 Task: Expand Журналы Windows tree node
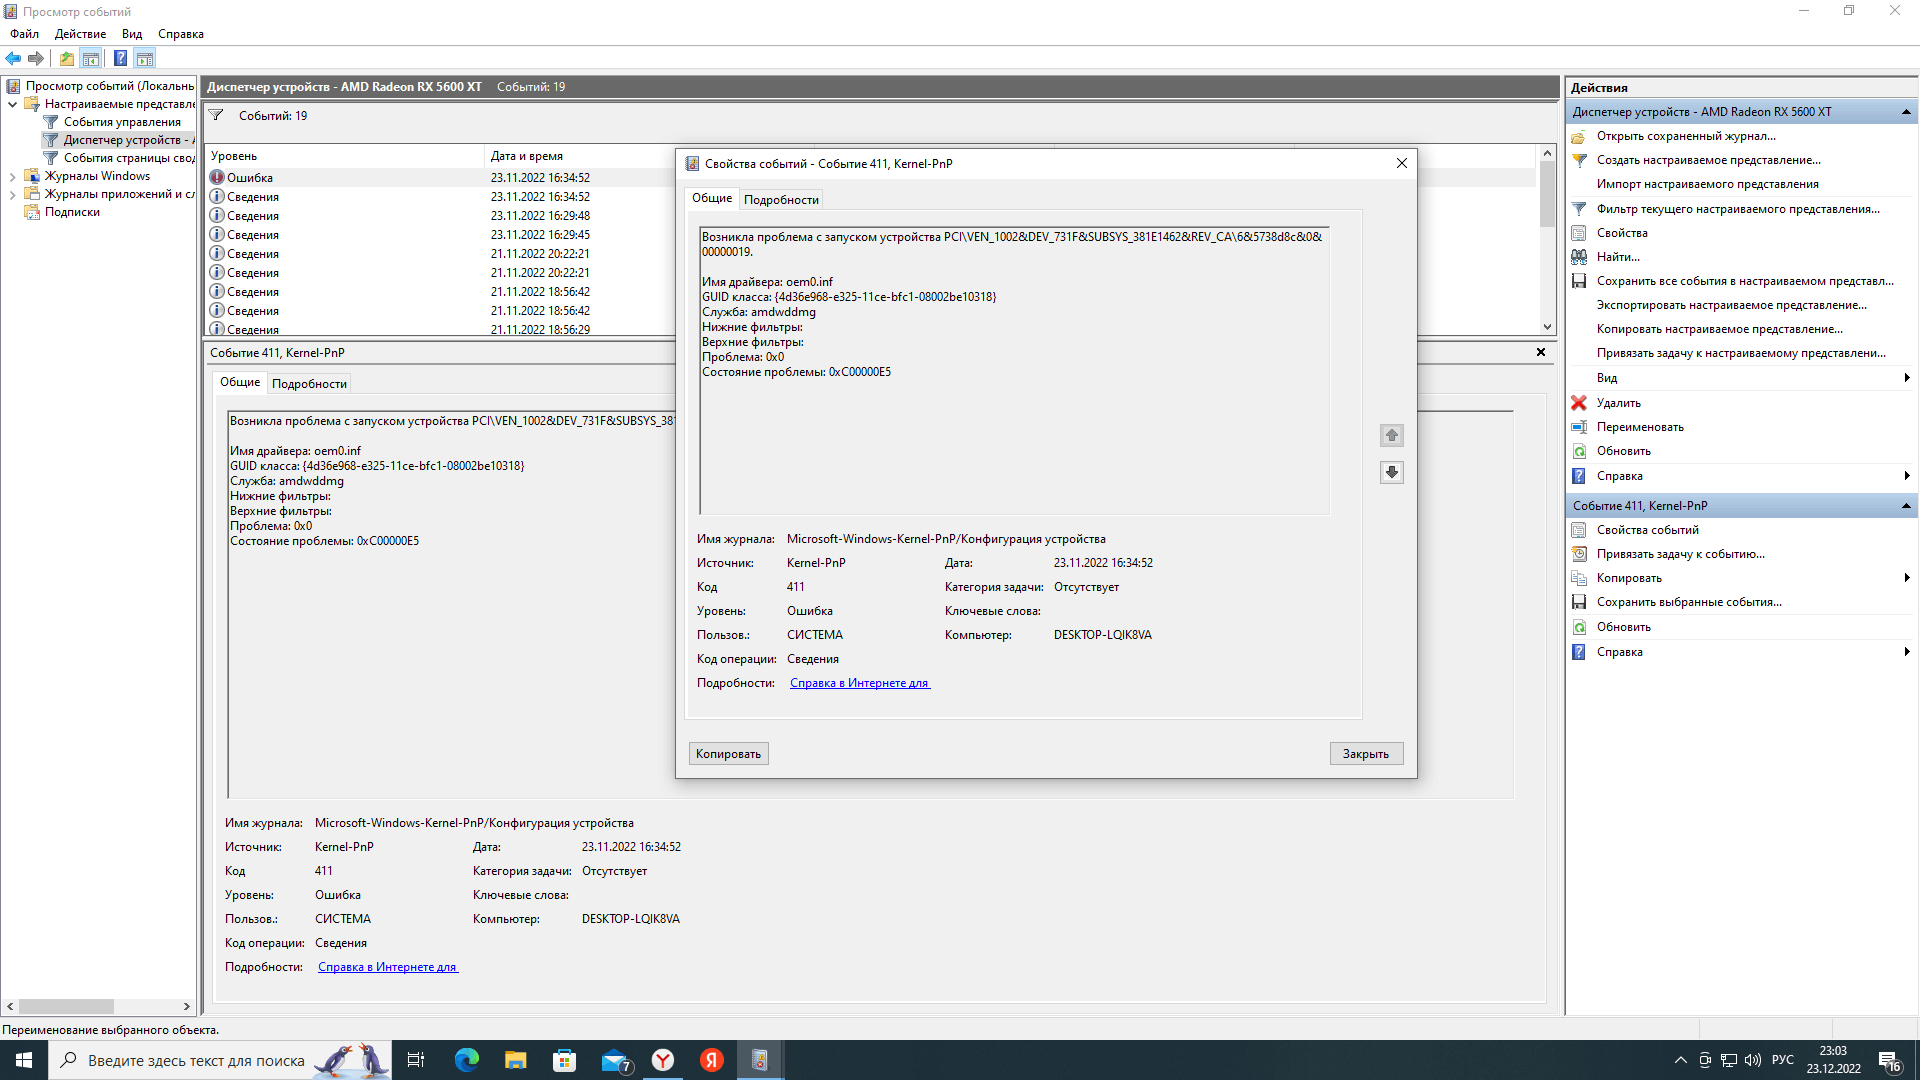tap(12, 176)
